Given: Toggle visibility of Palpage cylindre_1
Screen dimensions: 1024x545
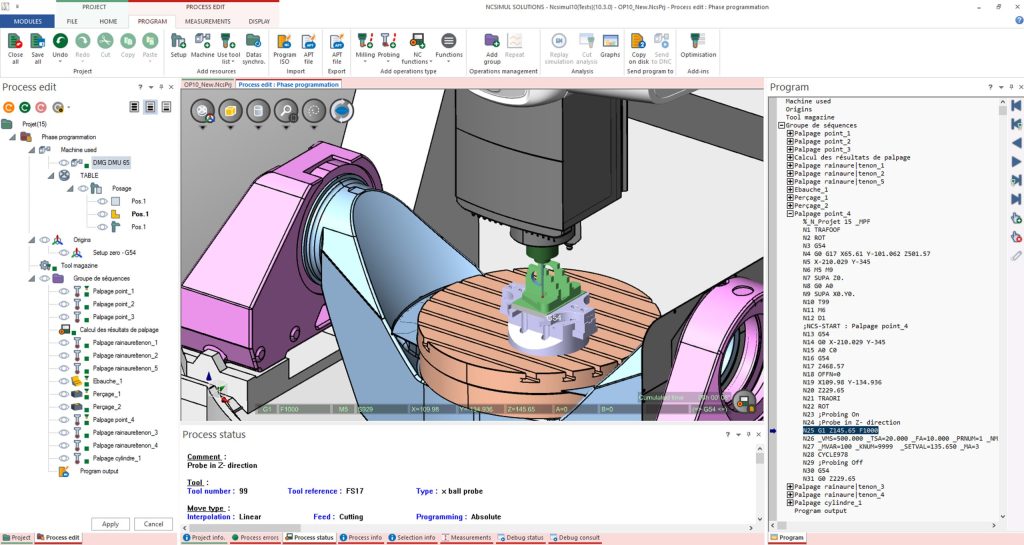Looking at the screenshot, I should (x=63, y=458).
